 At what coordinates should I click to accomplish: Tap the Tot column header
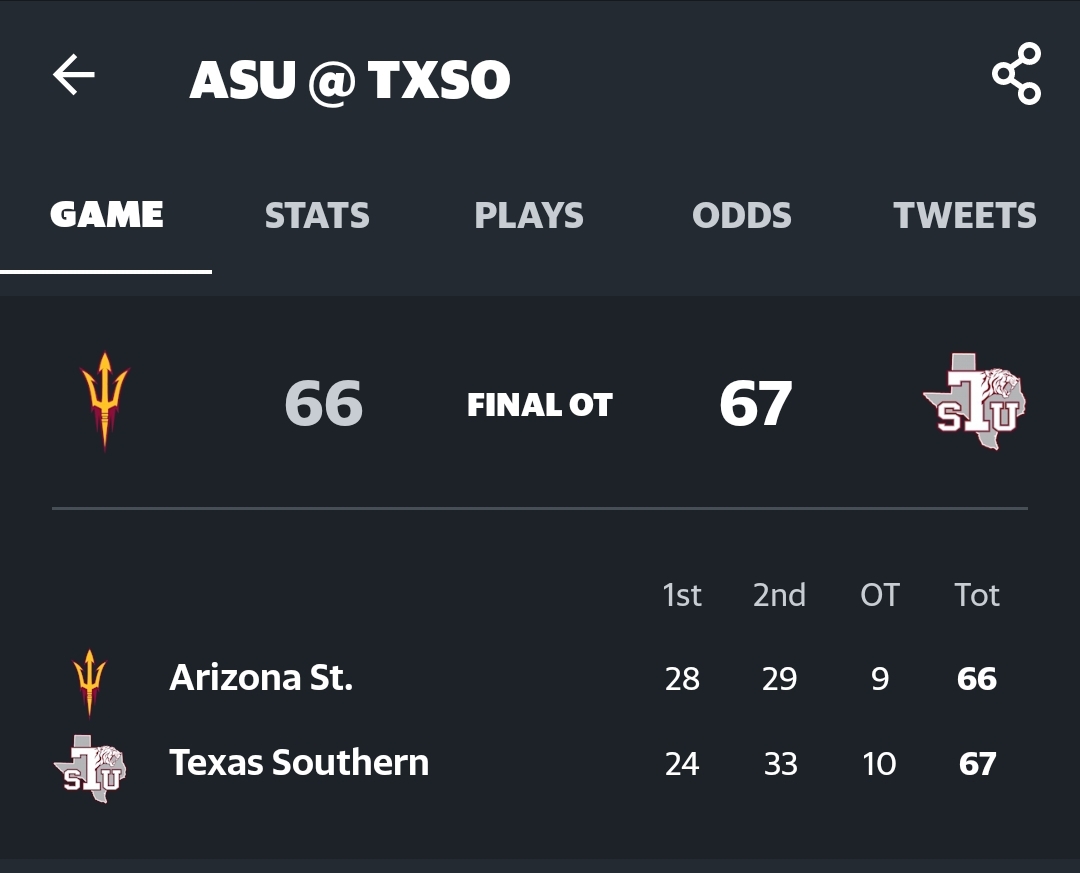977,595
